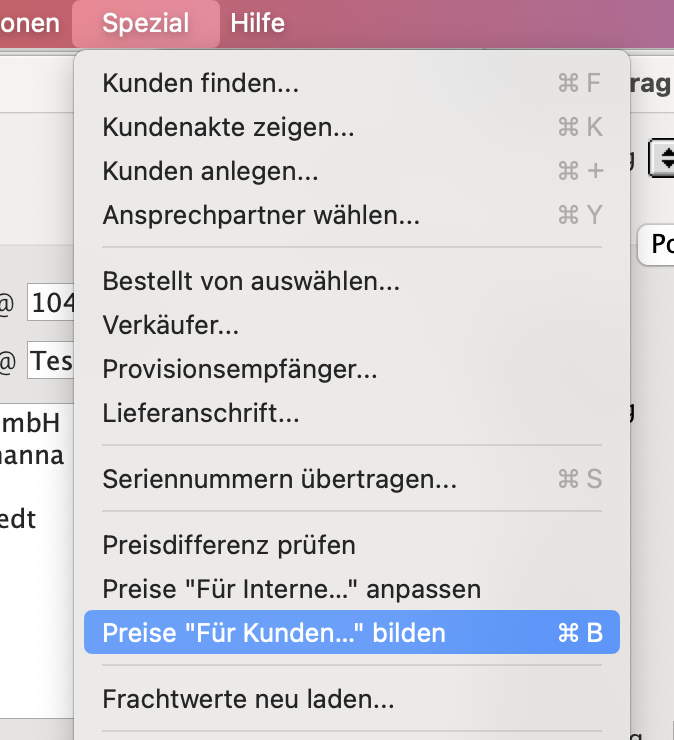Click the input field starting with Tes
The image size is (674, 740).
(52, 361)
